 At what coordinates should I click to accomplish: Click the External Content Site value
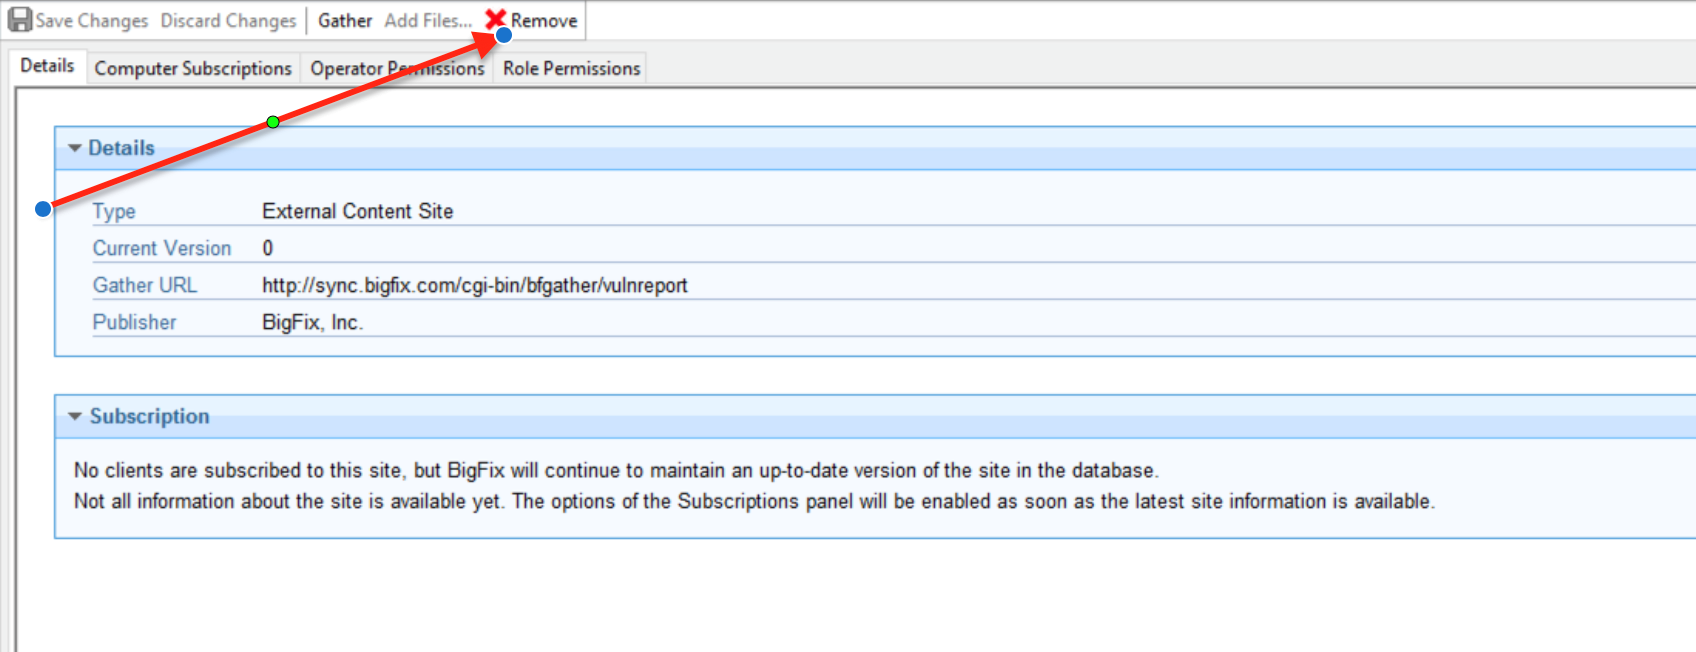(x=357, y=211)
